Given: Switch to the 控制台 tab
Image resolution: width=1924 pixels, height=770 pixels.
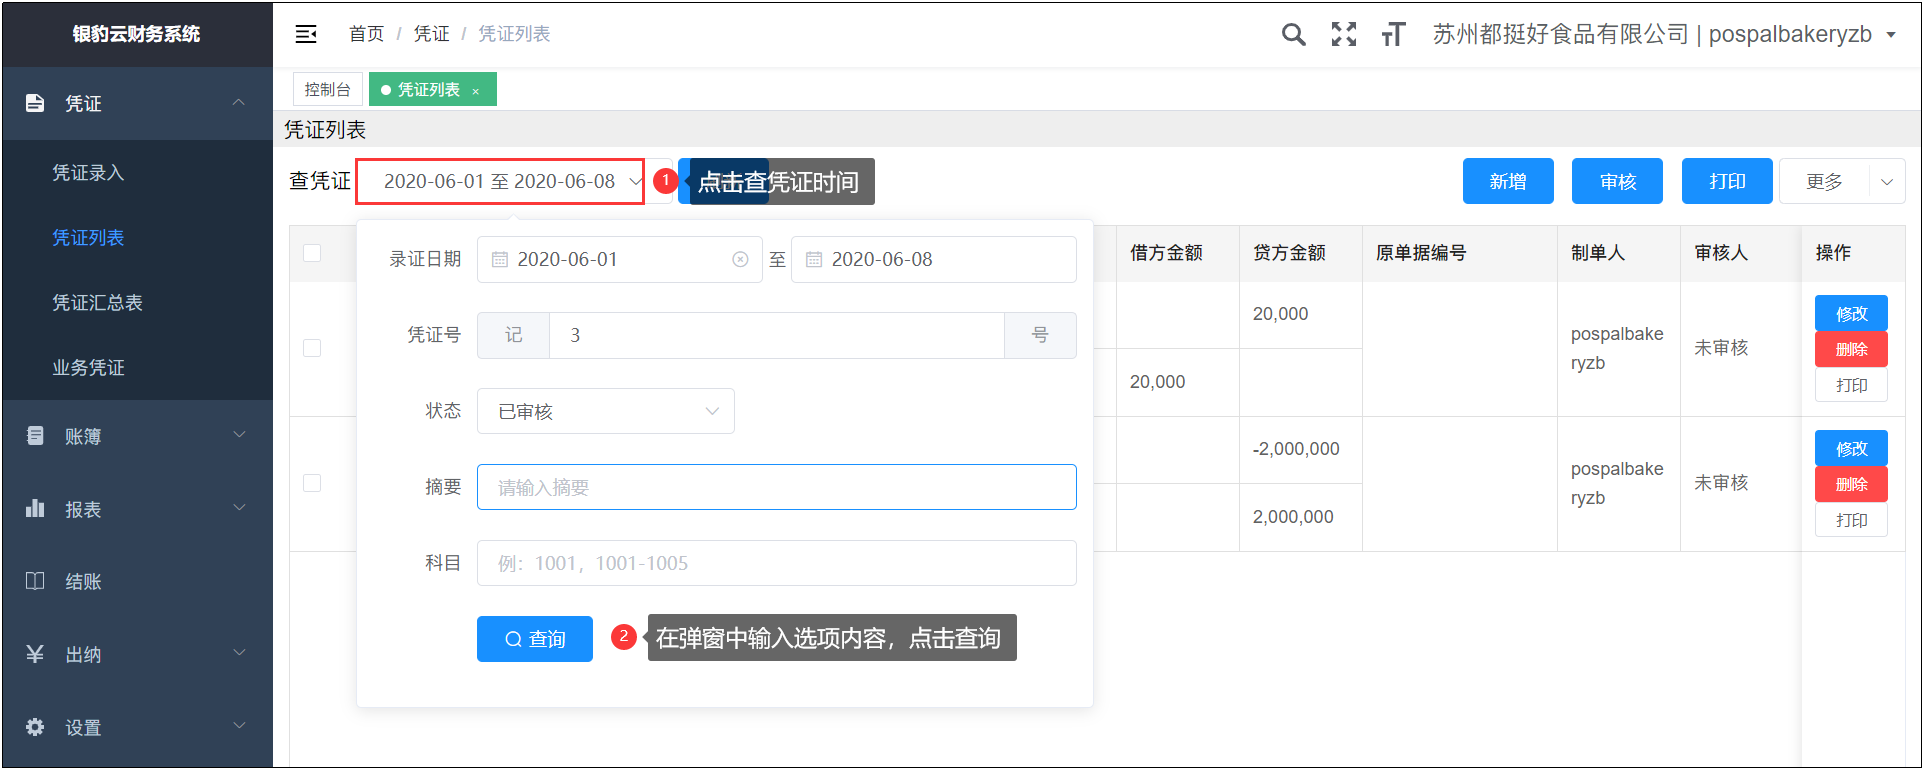Looking at the screenshot, I should click(327, 90).
